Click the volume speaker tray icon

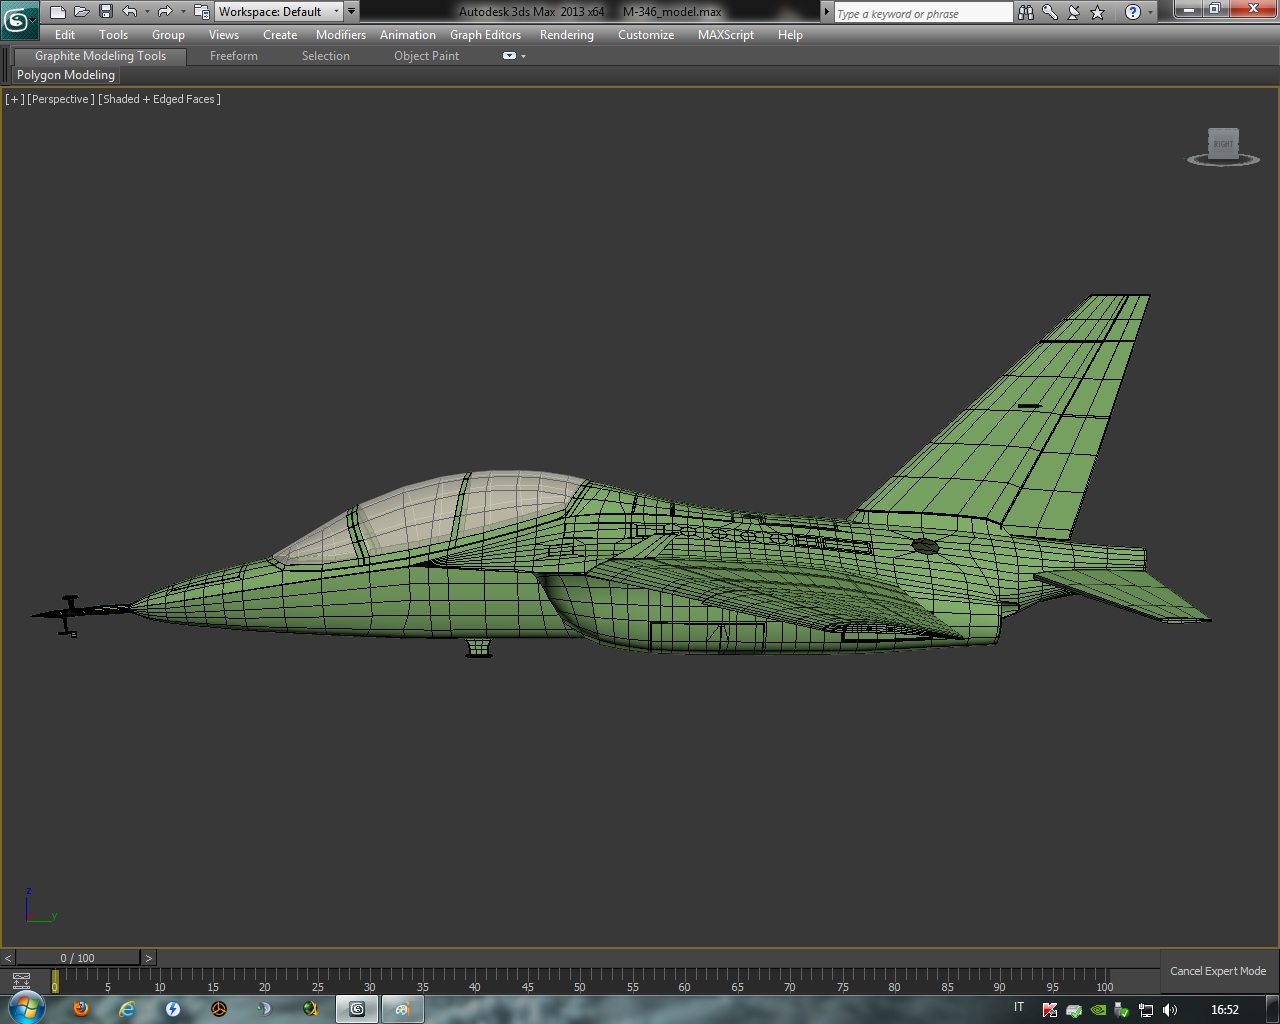tap(1170, 1010)
